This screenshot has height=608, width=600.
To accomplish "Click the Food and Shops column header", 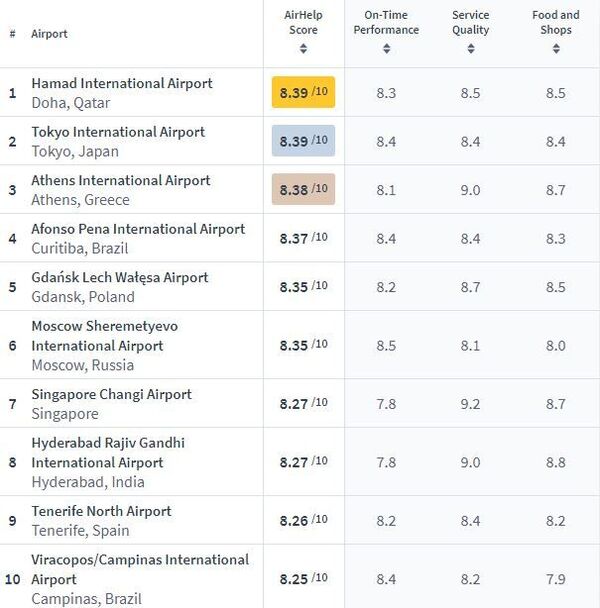I will (x=556, y=23).
